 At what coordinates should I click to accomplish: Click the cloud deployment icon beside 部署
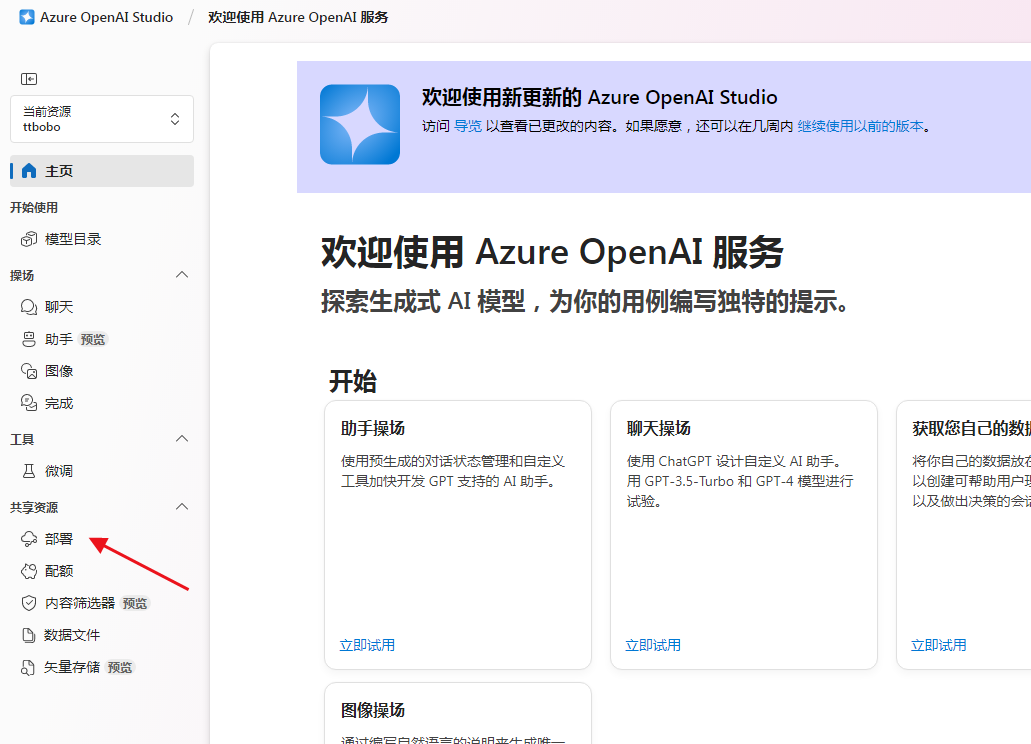coord(29,539)
